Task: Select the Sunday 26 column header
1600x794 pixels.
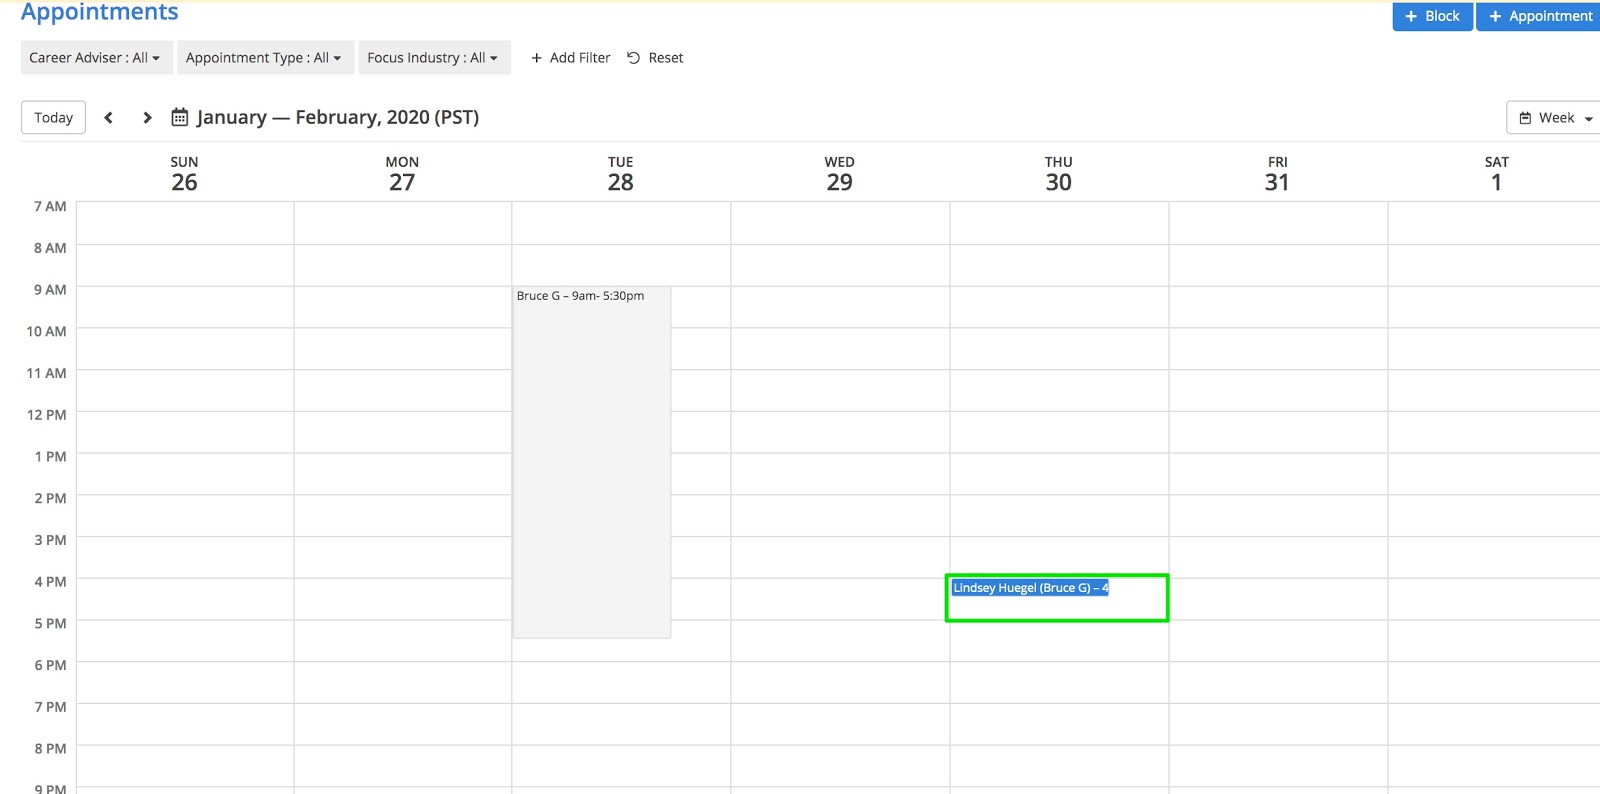Action: (x=184, y=174)
